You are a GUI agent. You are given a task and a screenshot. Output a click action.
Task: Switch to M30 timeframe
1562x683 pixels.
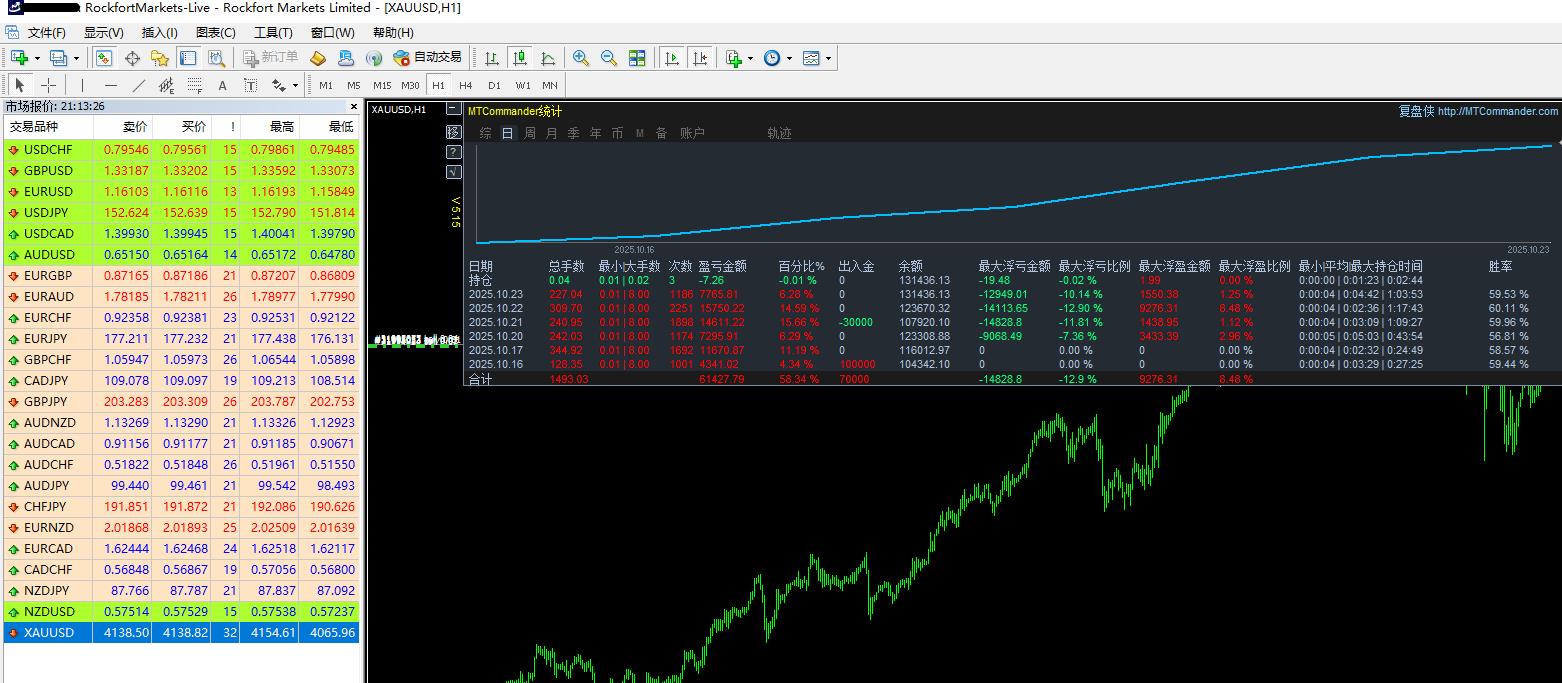410,85
